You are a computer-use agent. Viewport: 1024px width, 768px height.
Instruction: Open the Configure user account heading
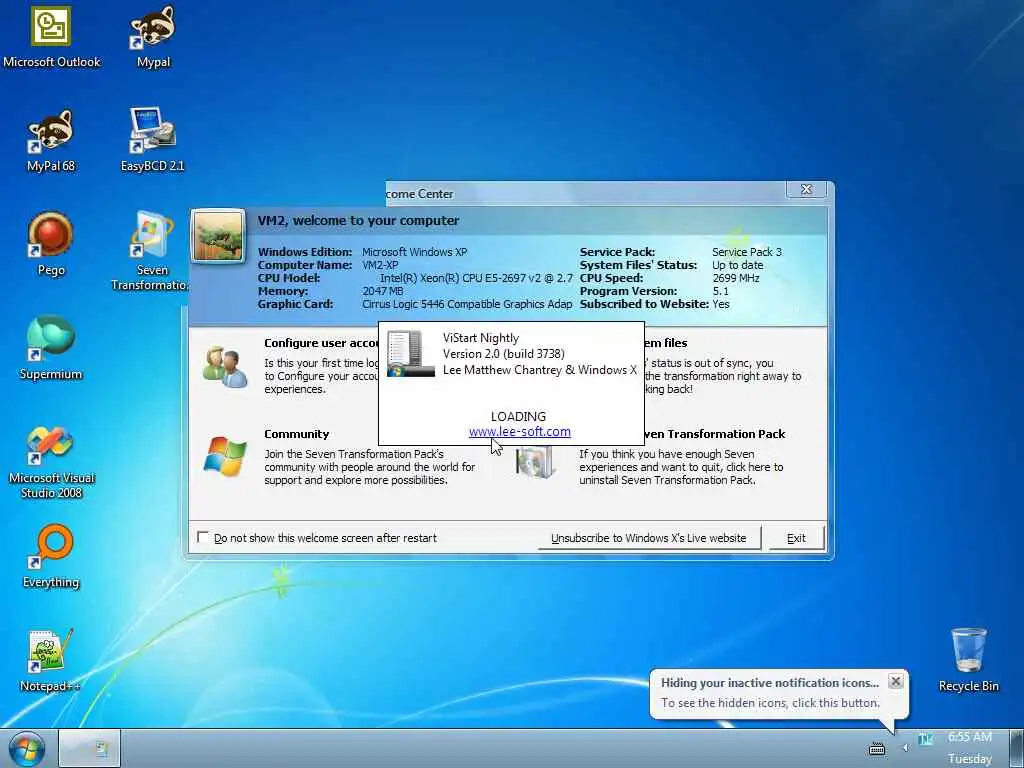point(321,343)
